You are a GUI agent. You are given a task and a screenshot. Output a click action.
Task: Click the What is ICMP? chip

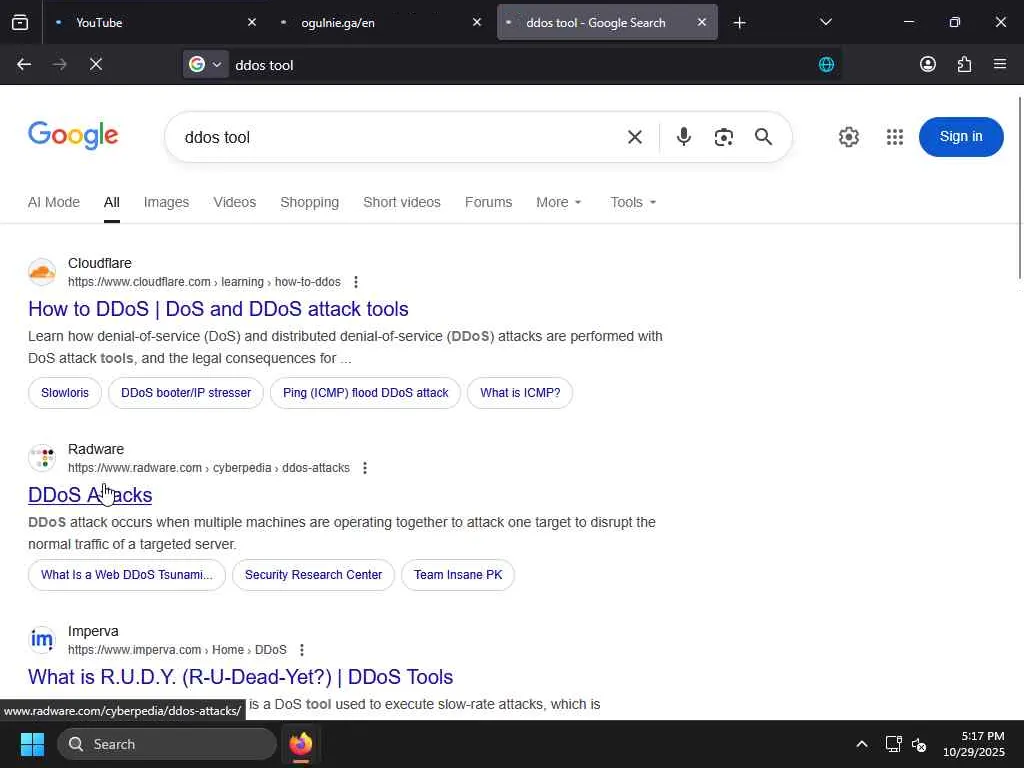pos(520,393)
